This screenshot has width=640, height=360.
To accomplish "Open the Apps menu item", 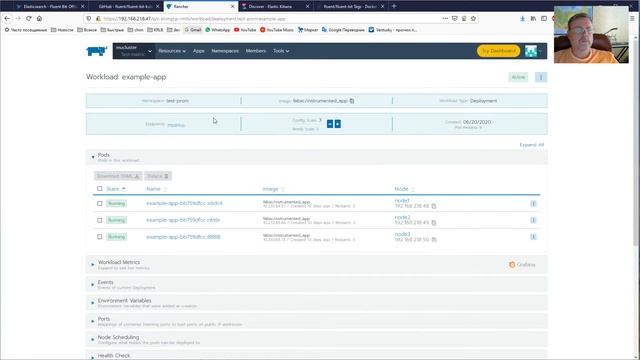I will [x=199, y=51].
